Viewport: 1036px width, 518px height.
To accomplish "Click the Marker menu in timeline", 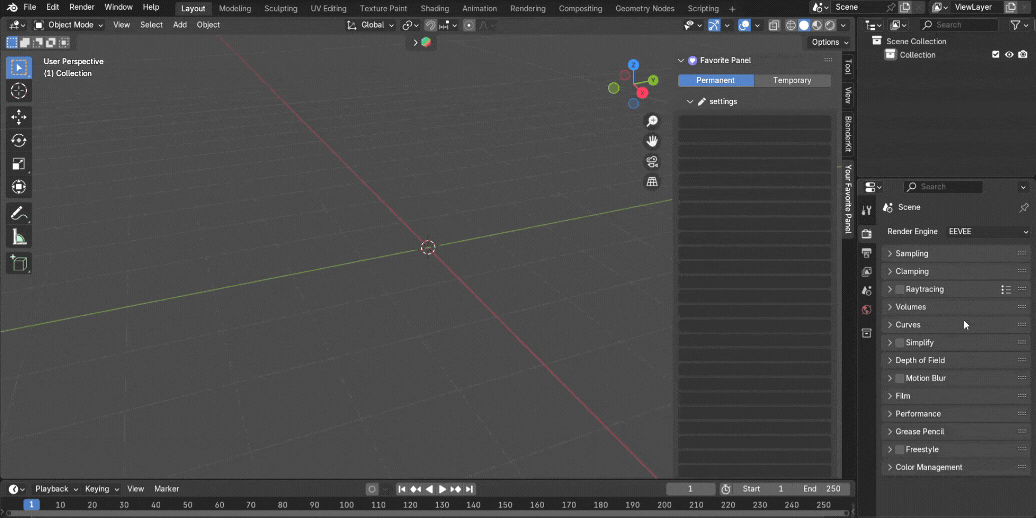I will coord(166,490).
